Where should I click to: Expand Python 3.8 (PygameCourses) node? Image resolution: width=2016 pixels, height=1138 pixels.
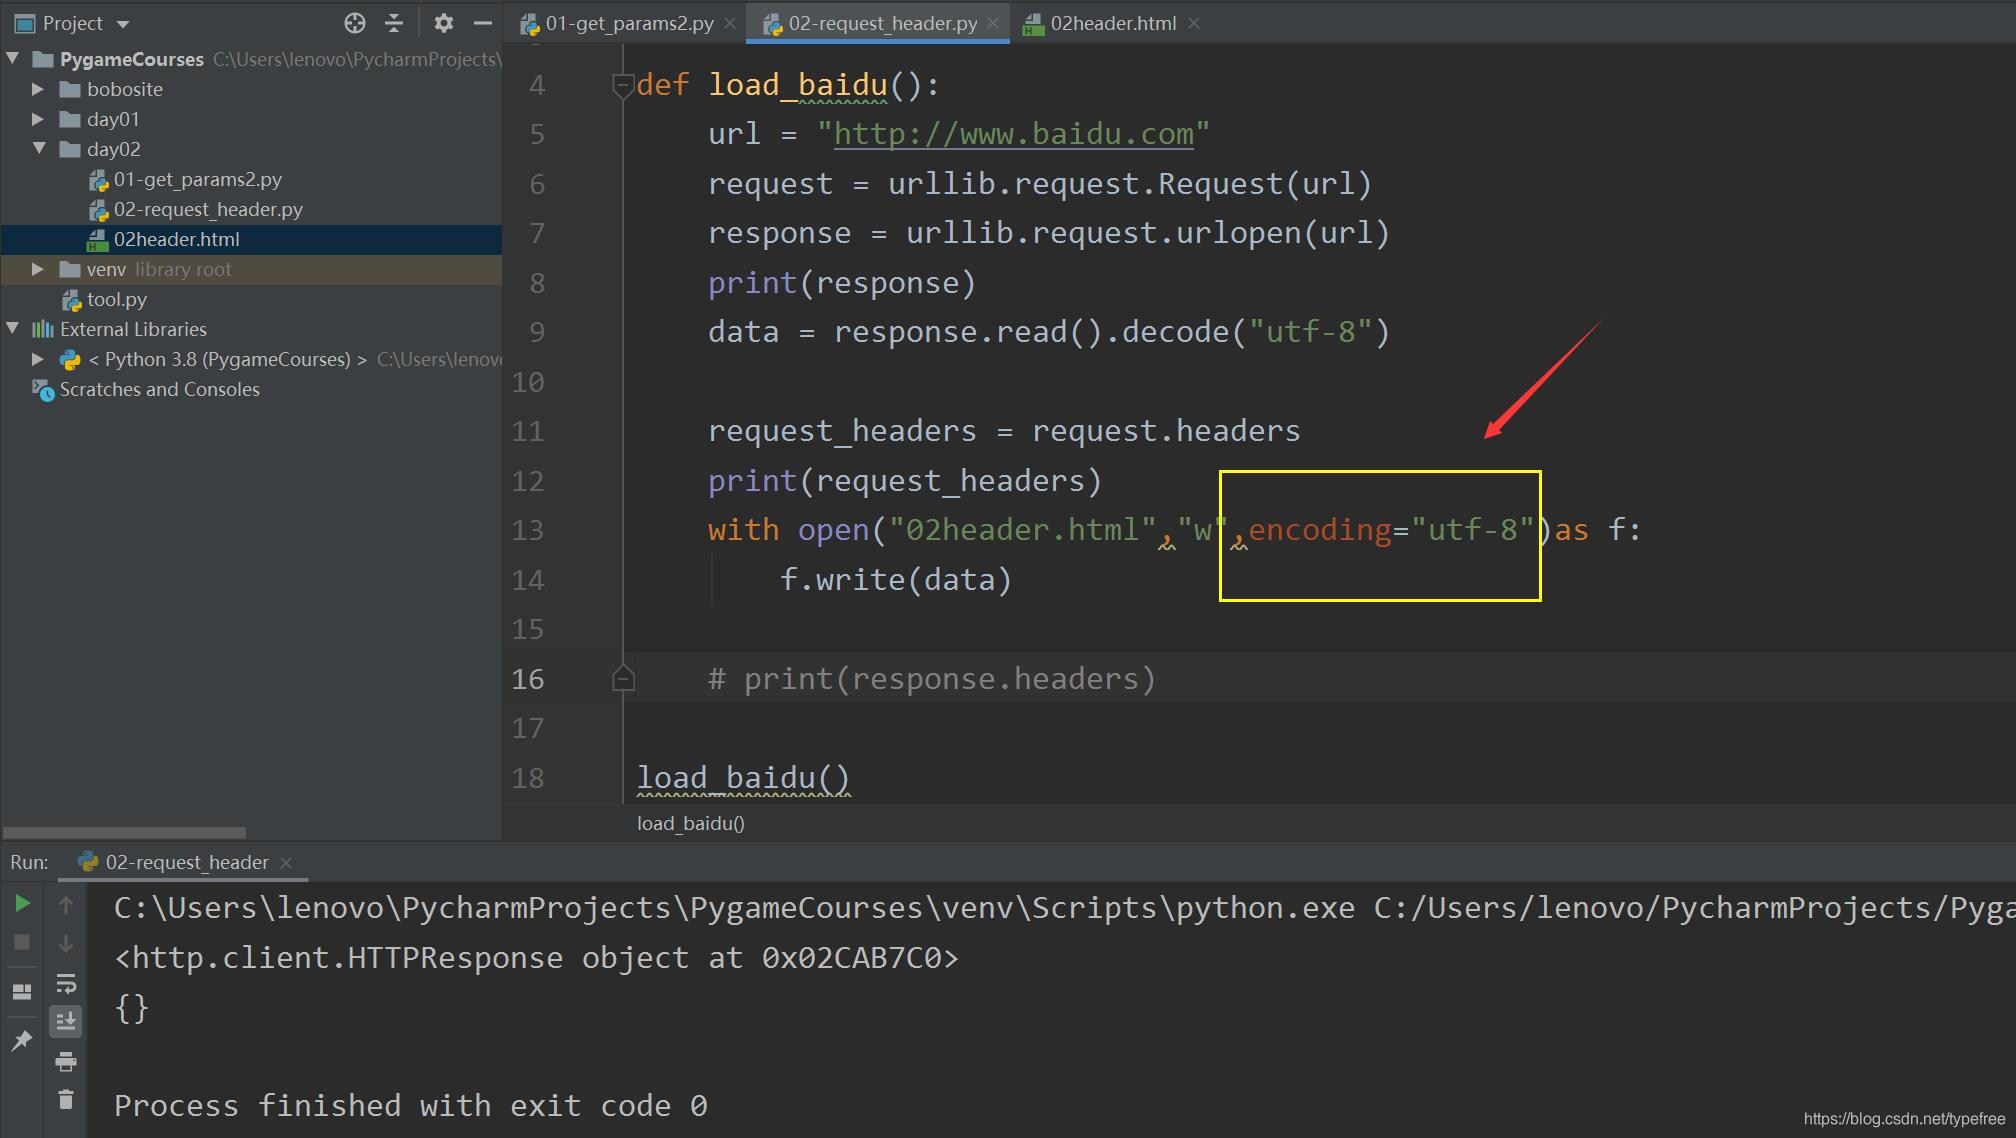click(38, 359)
